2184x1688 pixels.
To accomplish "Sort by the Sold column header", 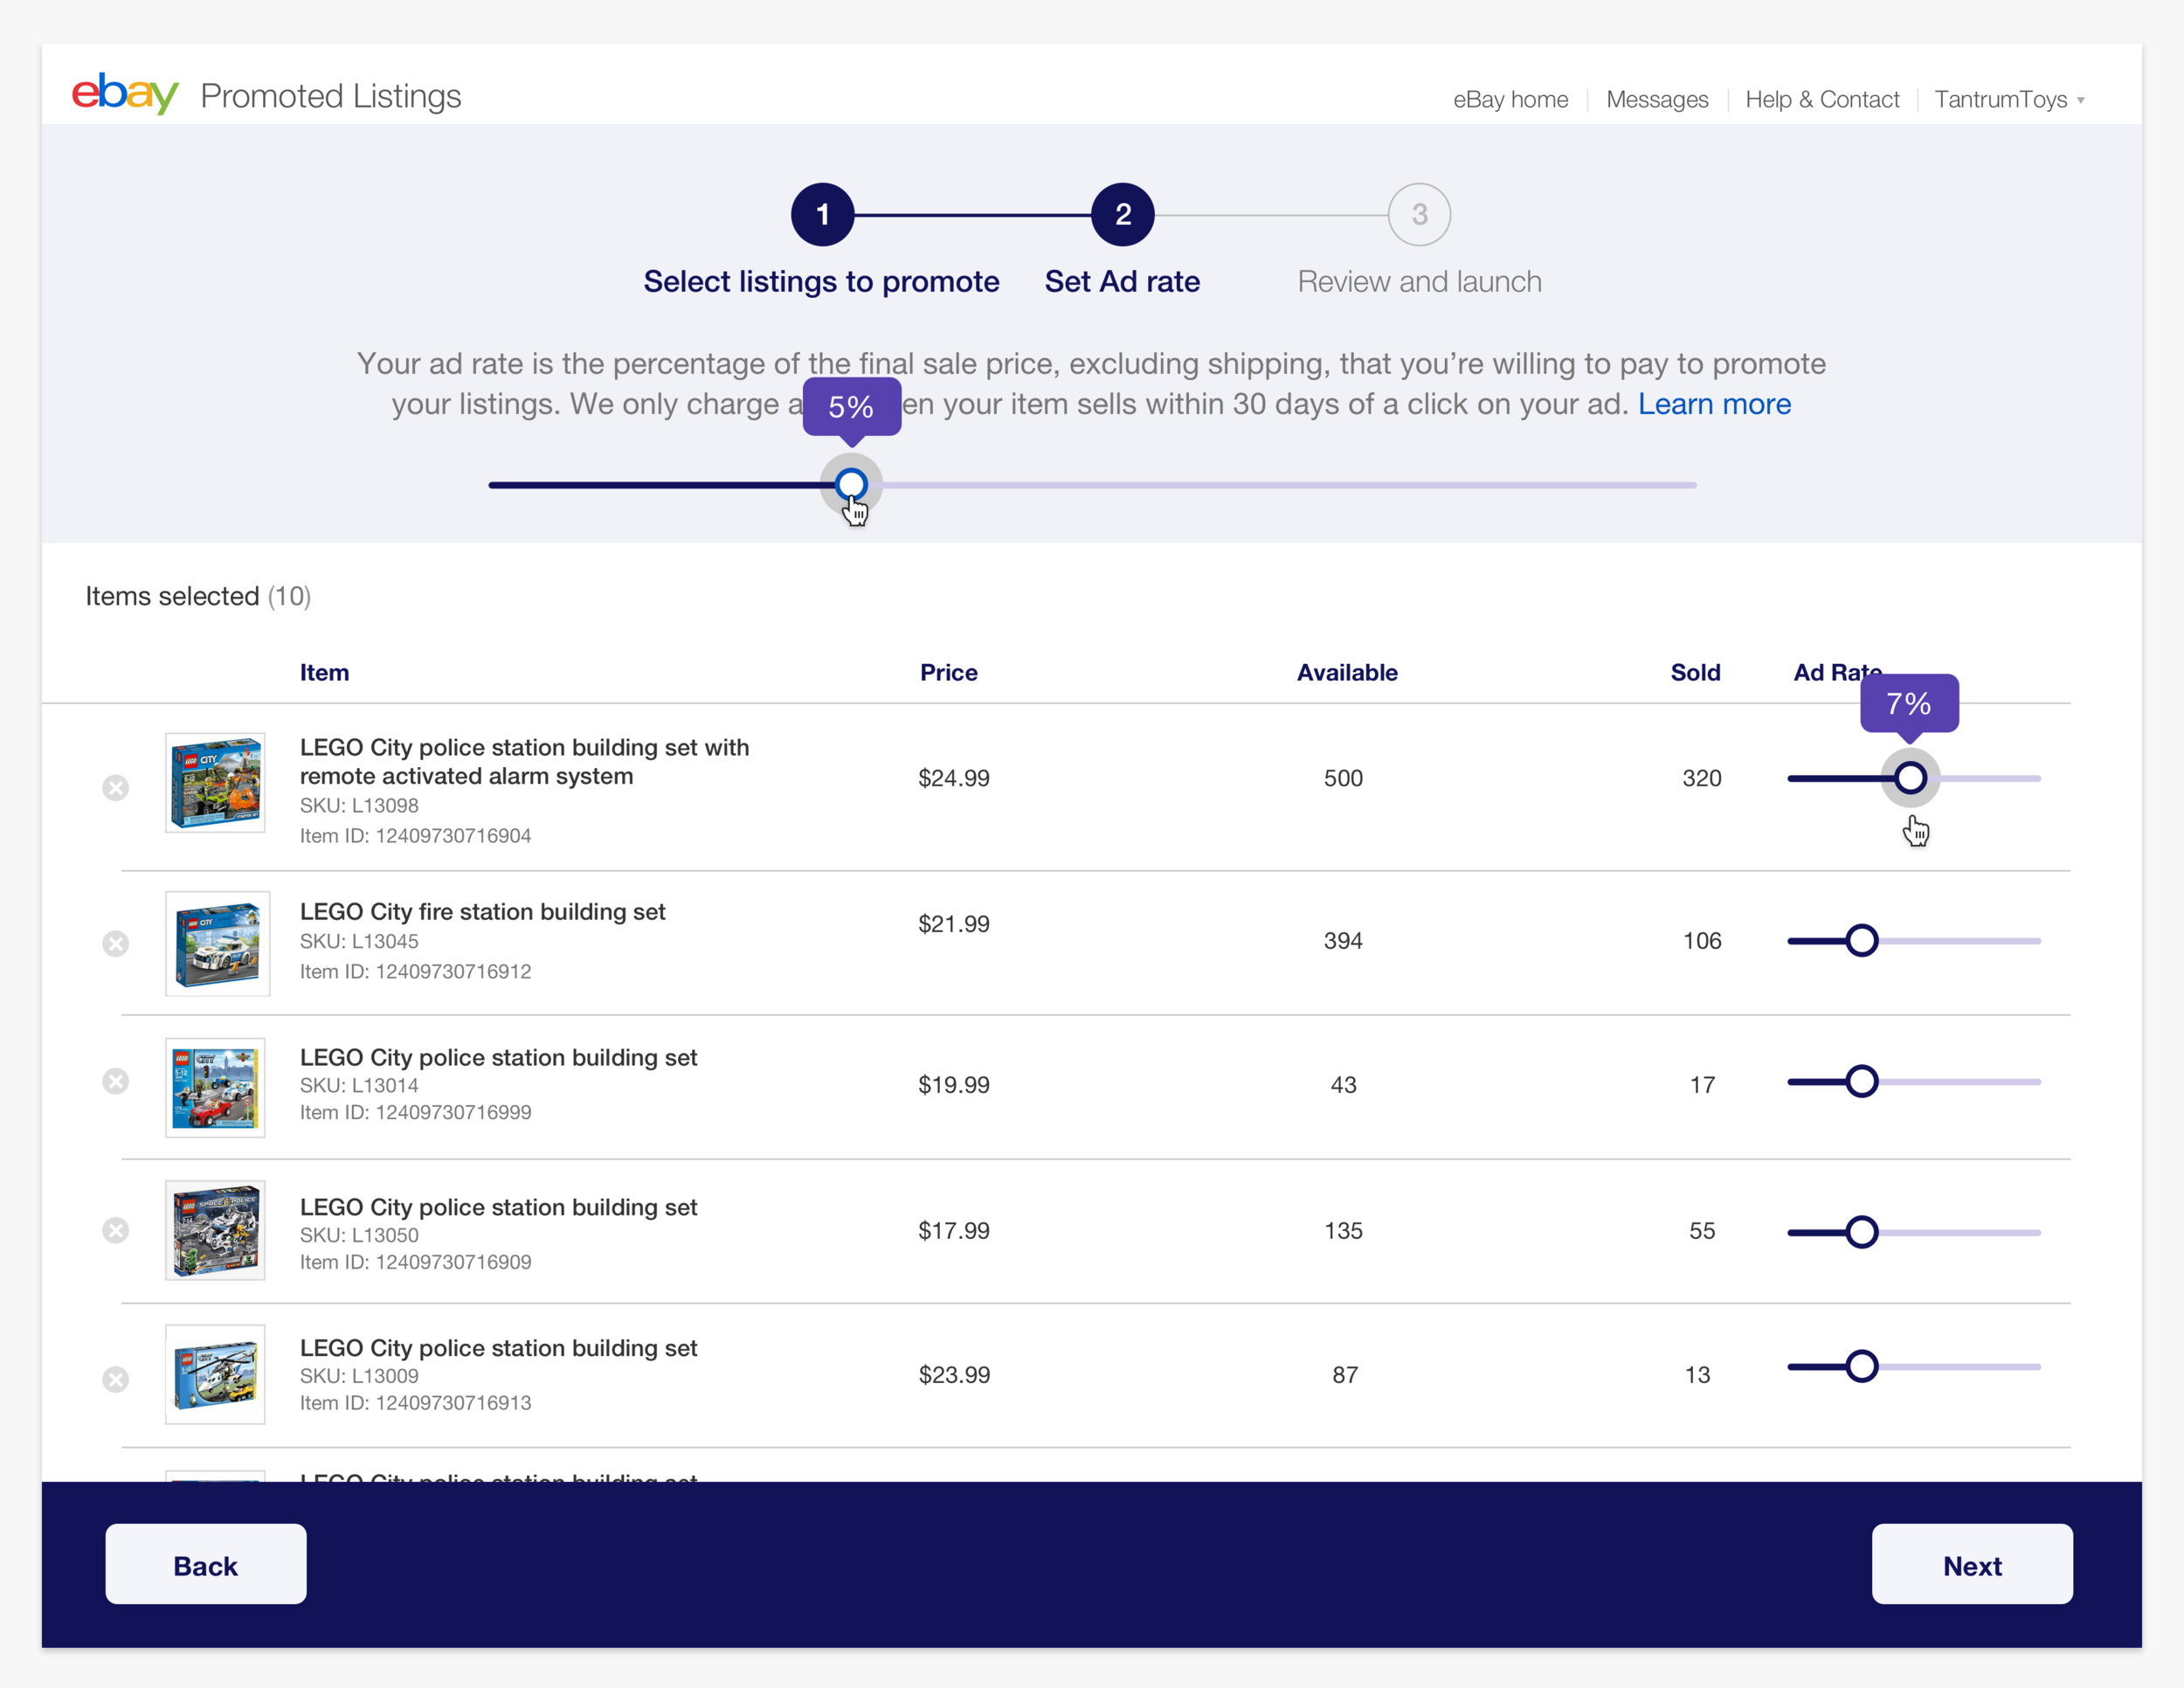I will (x=1695, y=672).
